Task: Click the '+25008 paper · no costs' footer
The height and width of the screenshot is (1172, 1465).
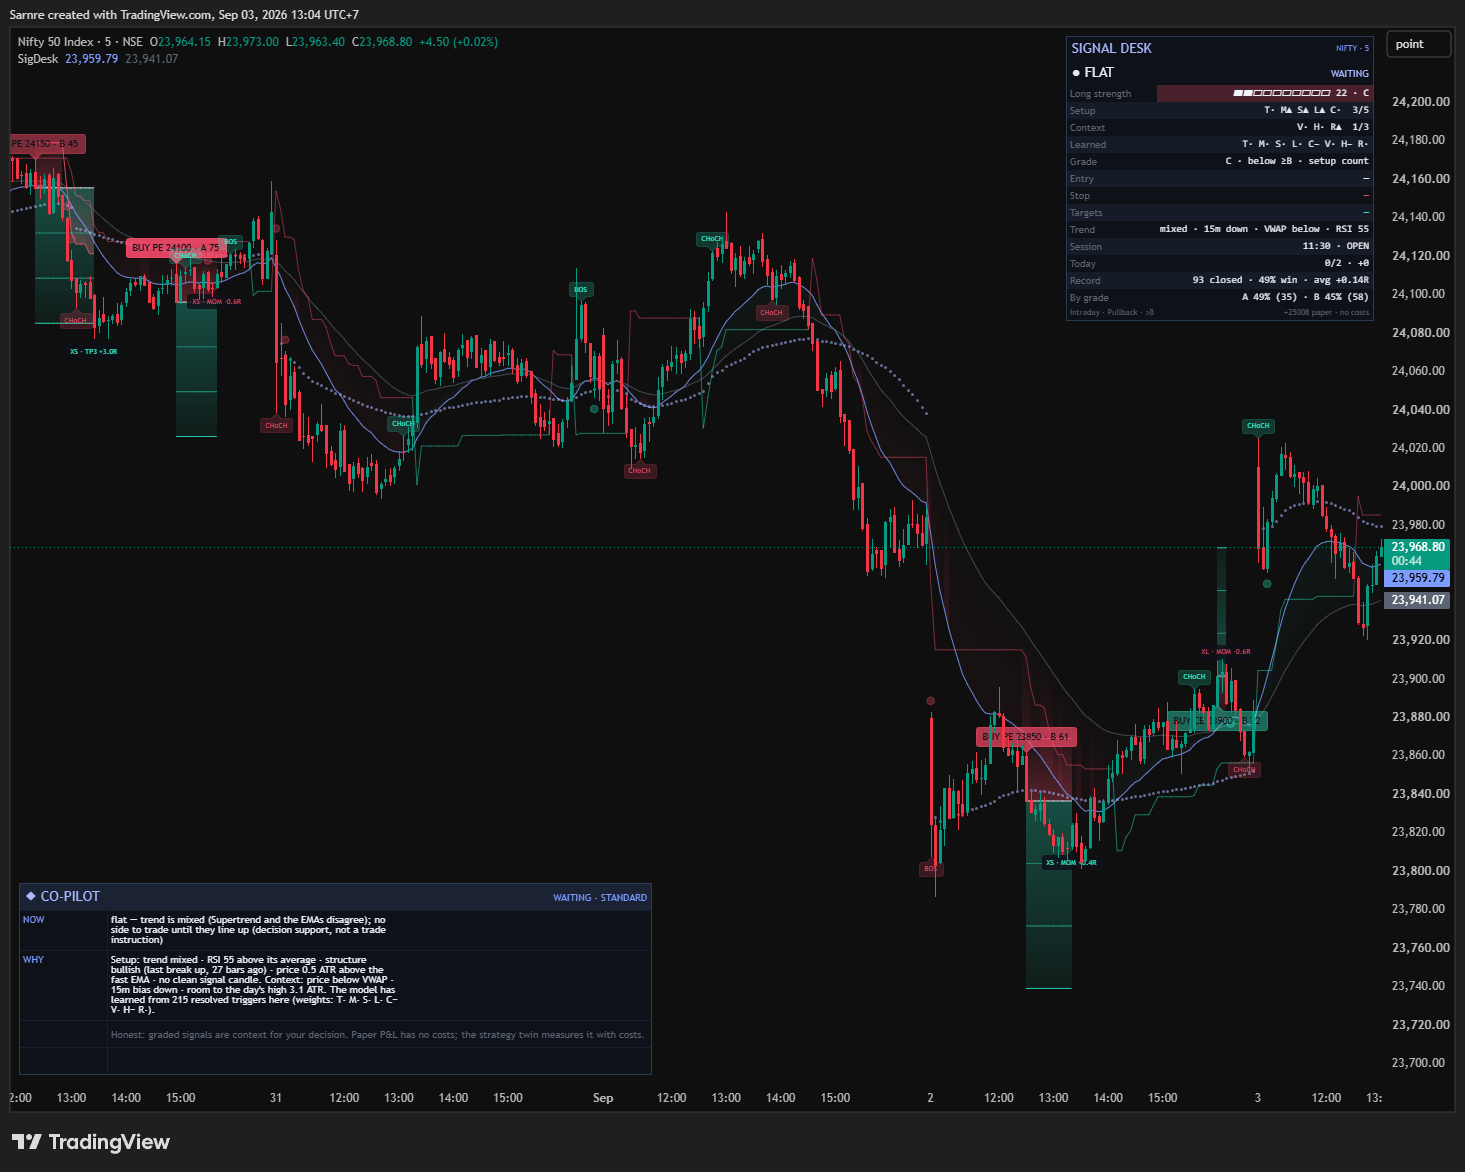Action: click(1327, 312)
